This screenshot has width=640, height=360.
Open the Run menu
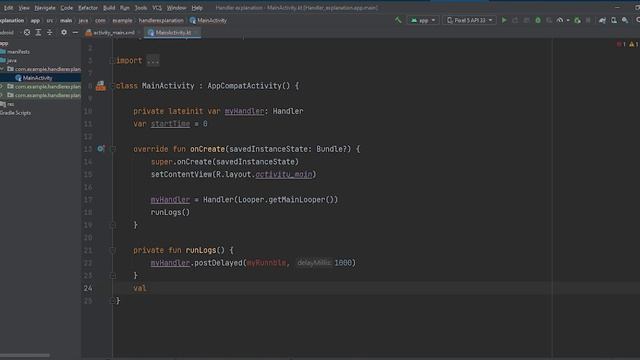pos(124,8)
